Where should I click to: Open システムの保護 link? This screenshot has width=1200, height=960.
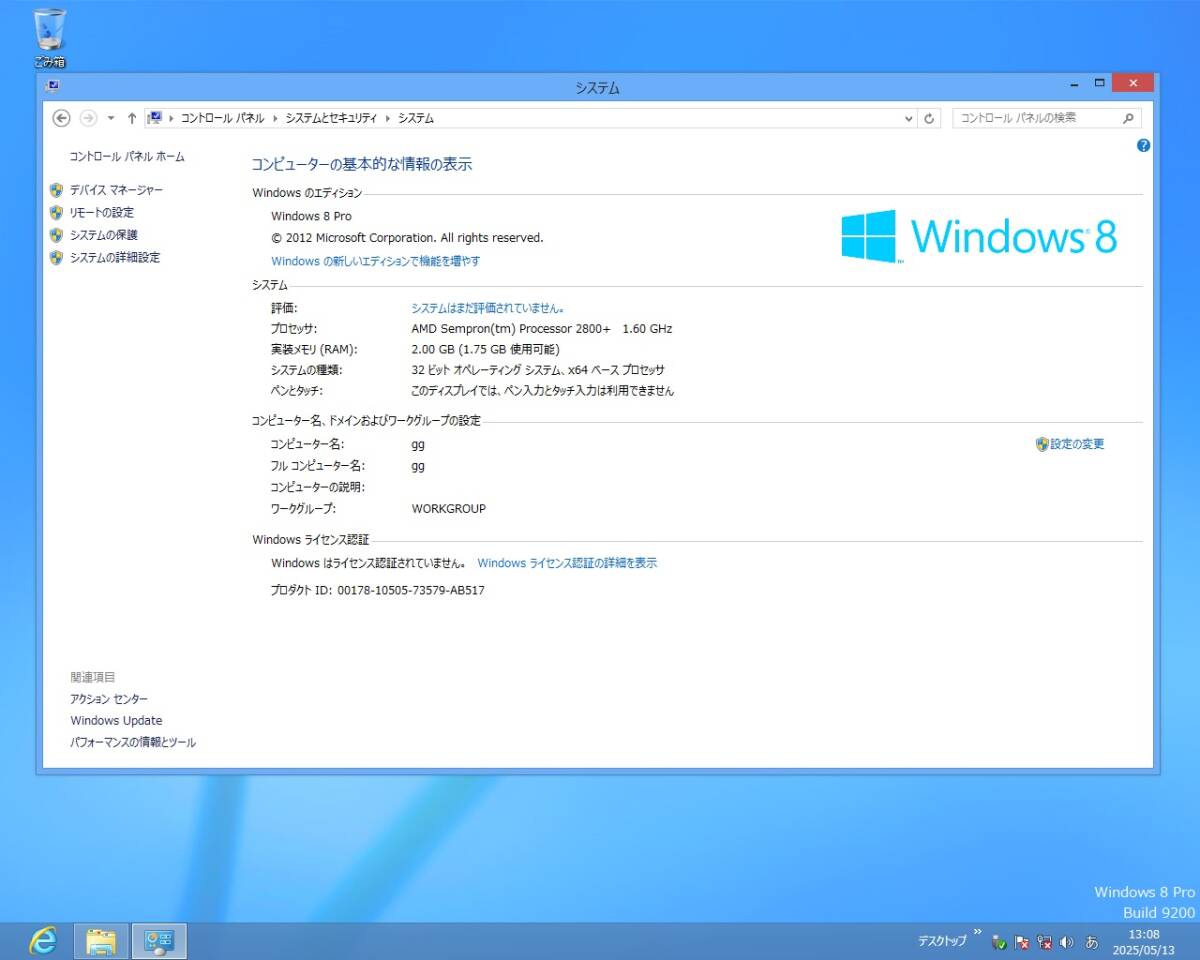point(104,235)
